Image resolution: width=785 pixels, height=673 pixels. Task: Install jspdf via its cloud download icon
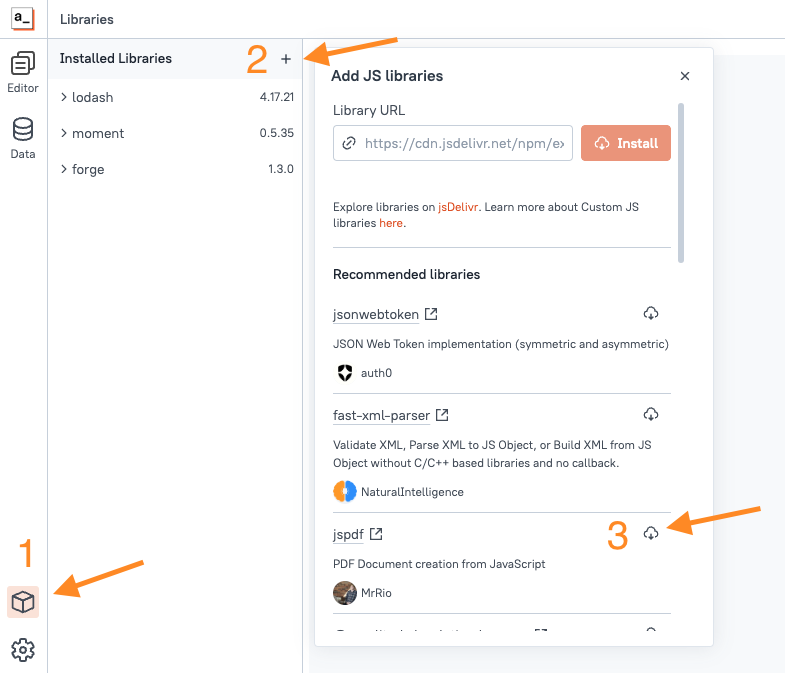pos(650,533)
